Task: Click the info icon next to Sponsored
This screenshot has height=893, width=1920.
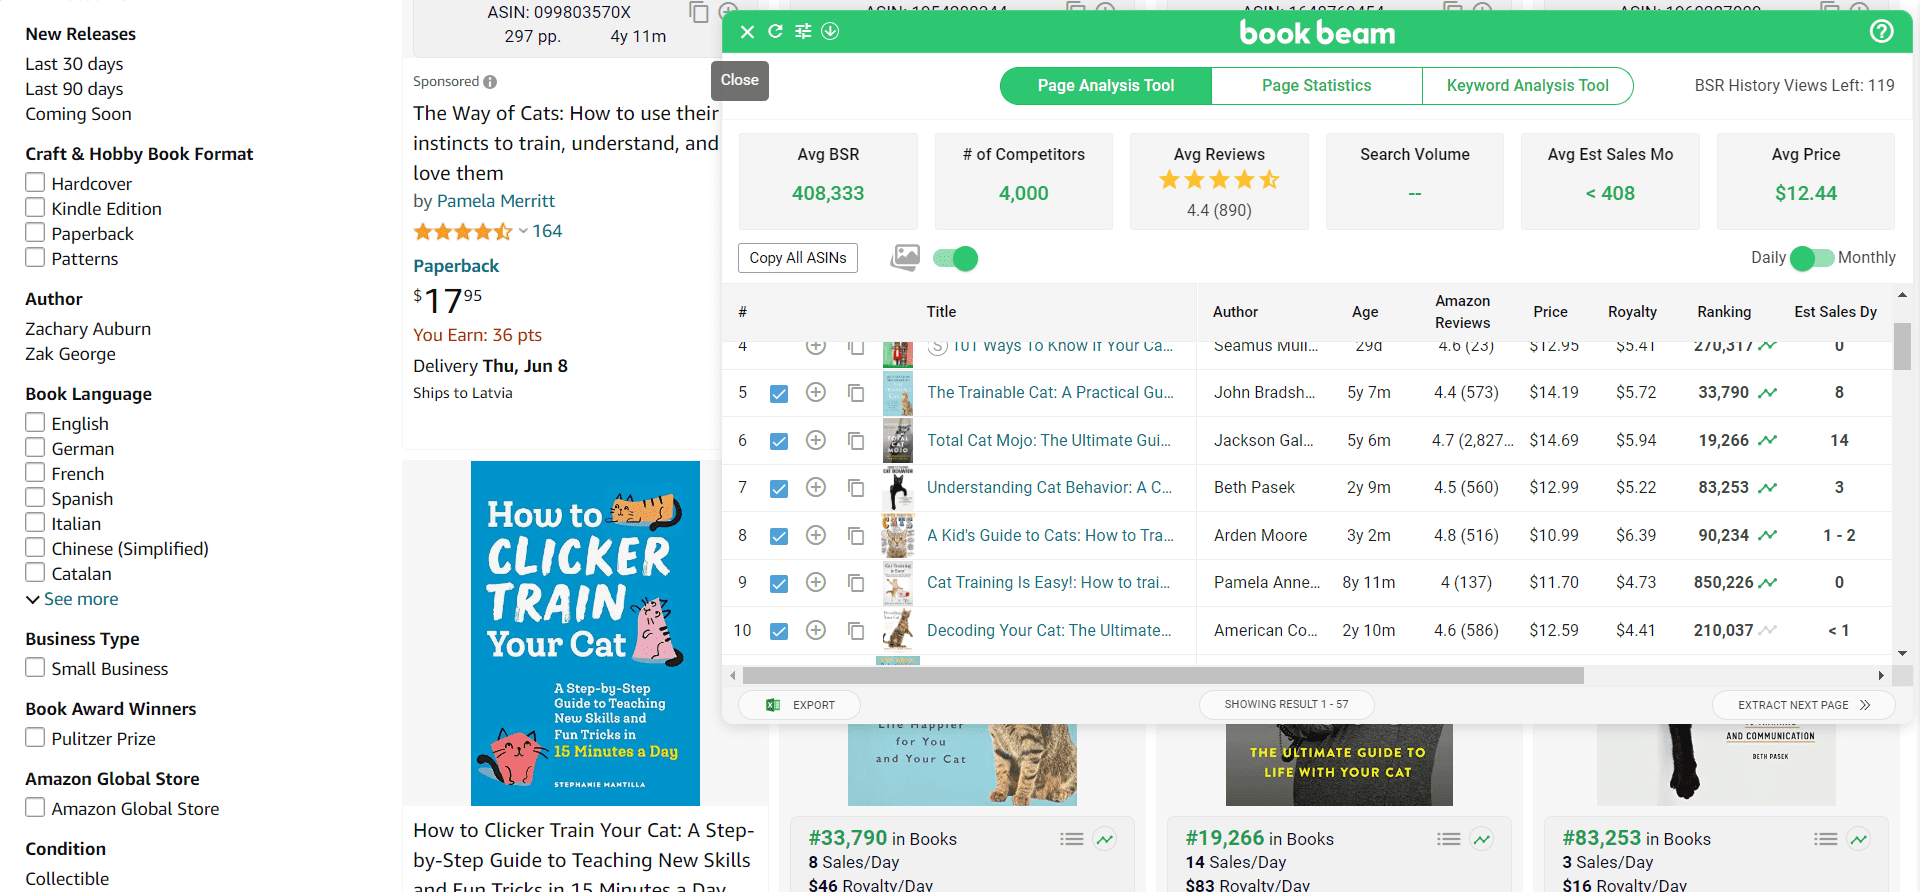Action: 490,82
